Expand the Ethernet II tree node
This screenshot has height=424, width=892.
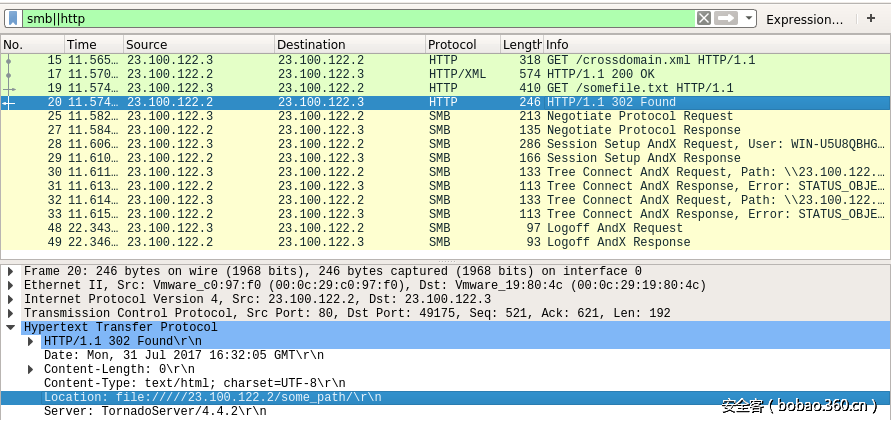coord(11,286)
